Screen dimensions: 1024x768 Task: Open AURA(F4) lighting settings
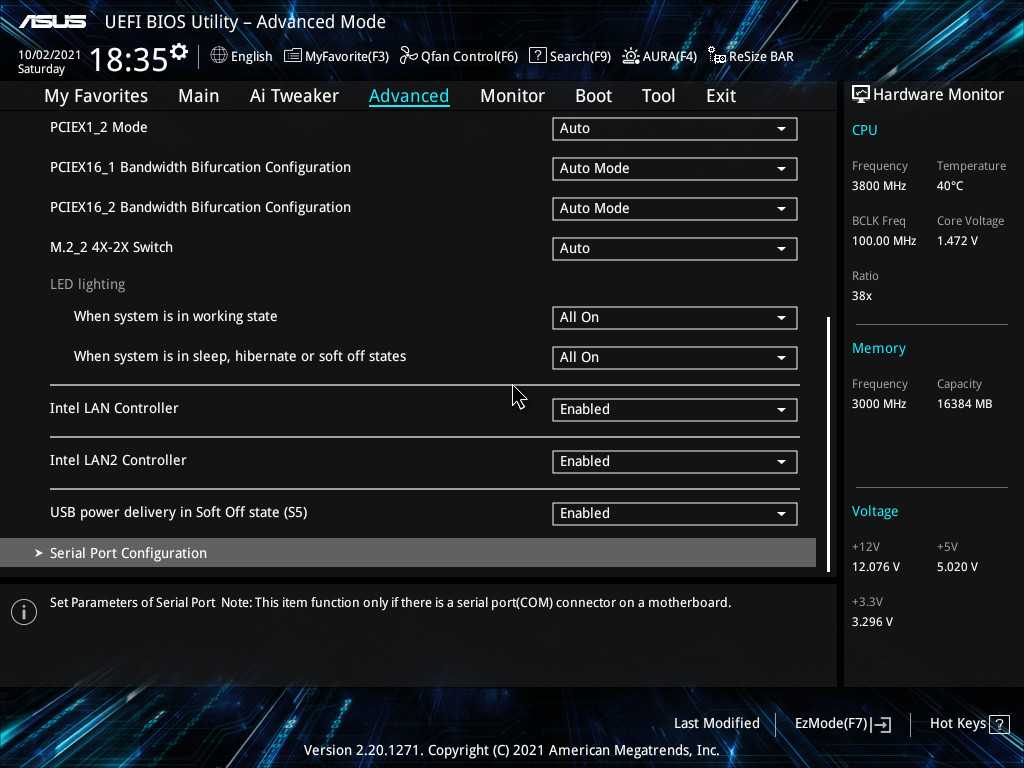pyautogui.click(x=631, y=56)
